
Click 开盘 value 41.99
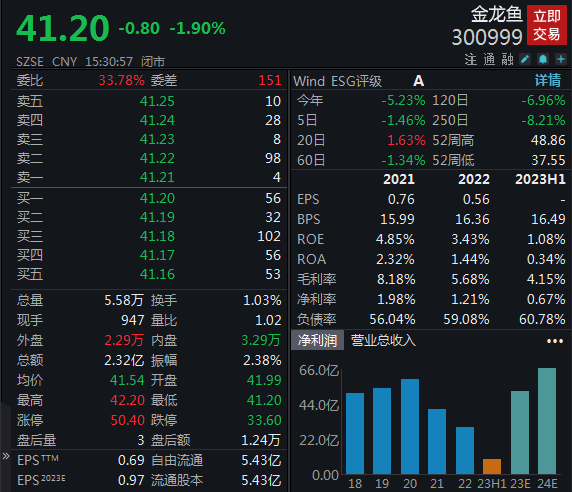(x=264, y=380)
